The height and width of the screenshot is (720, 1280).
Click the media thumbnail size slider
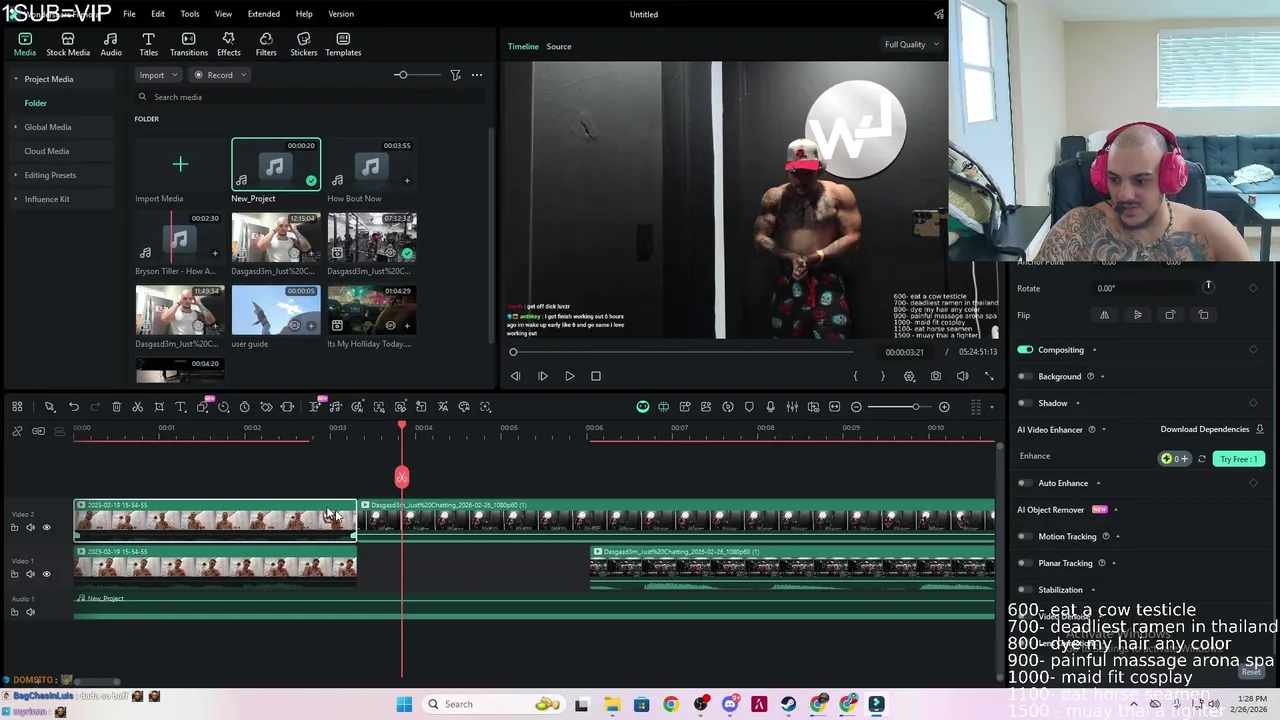tap(416, 75)
